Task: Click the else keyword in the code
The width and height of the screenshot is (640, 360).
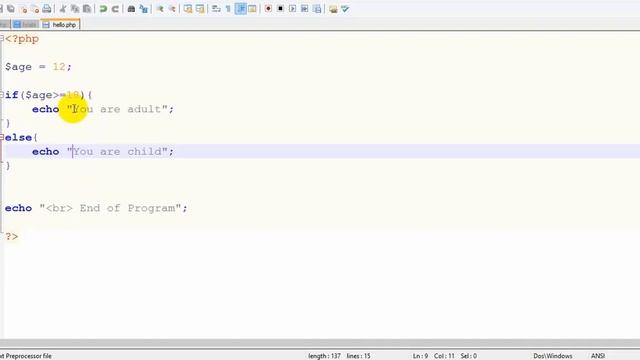Action: [x=18, y=138]
